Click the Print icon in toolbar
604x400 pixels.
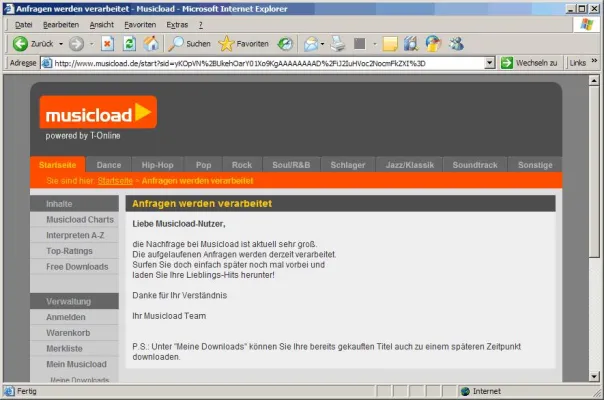338,44
